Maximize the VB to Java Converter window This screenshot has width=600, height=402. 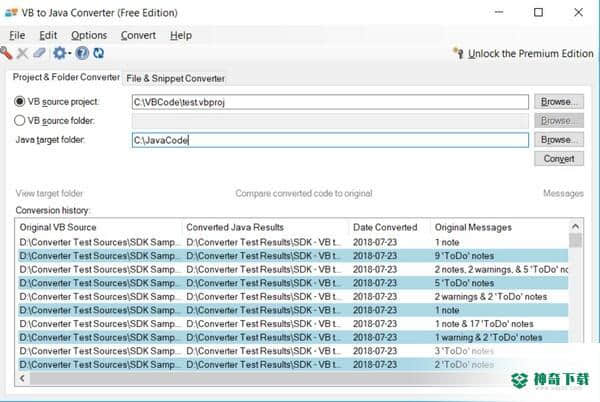pos(538,12)
